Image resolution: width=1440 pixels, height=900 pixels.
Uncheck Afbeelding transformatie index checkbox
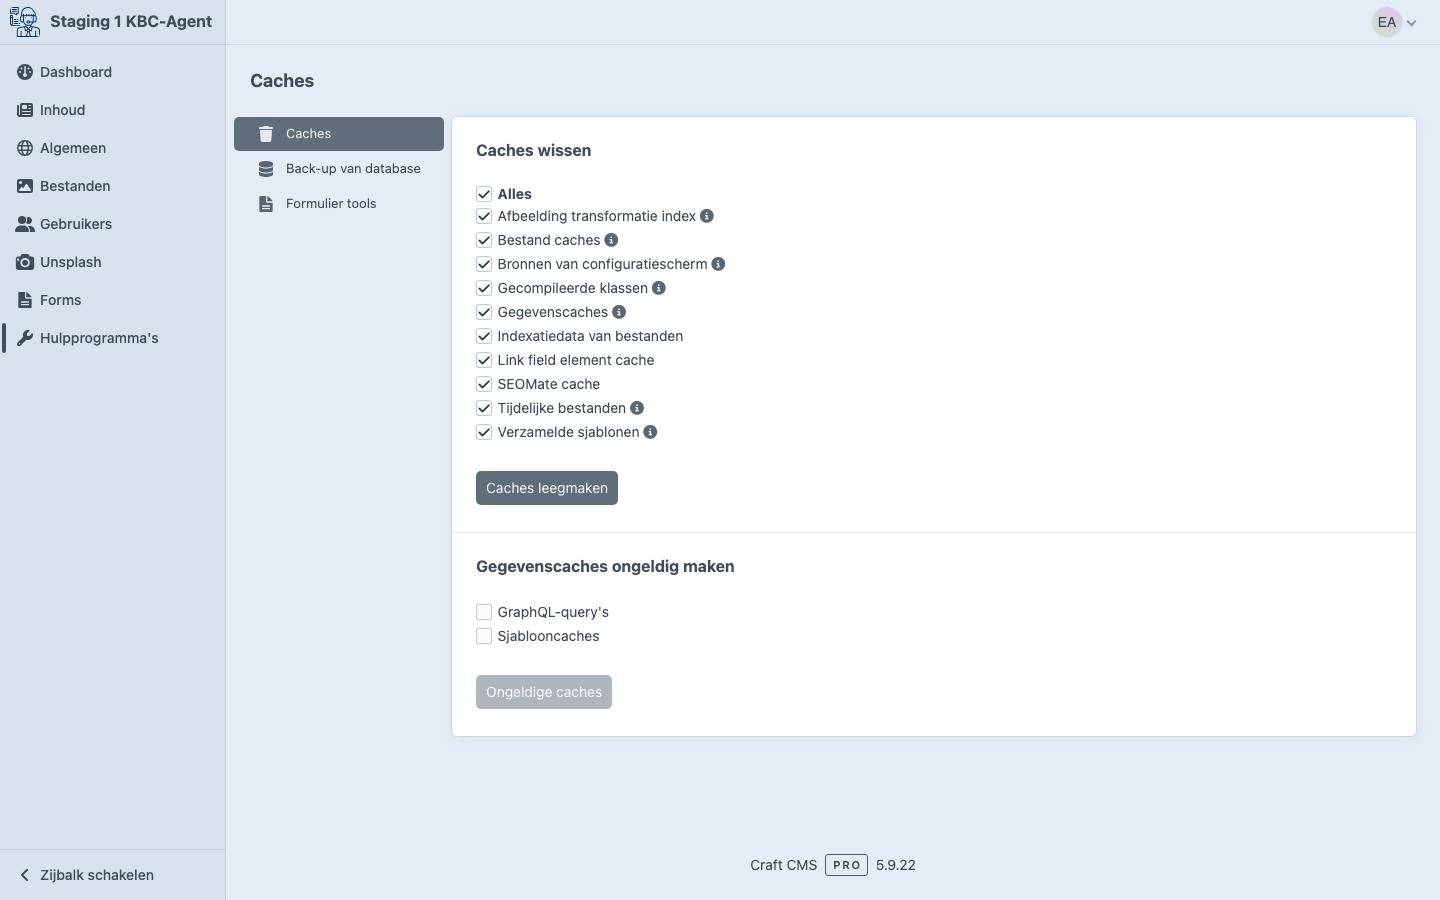pyautogui.click(x=484, y=216)
